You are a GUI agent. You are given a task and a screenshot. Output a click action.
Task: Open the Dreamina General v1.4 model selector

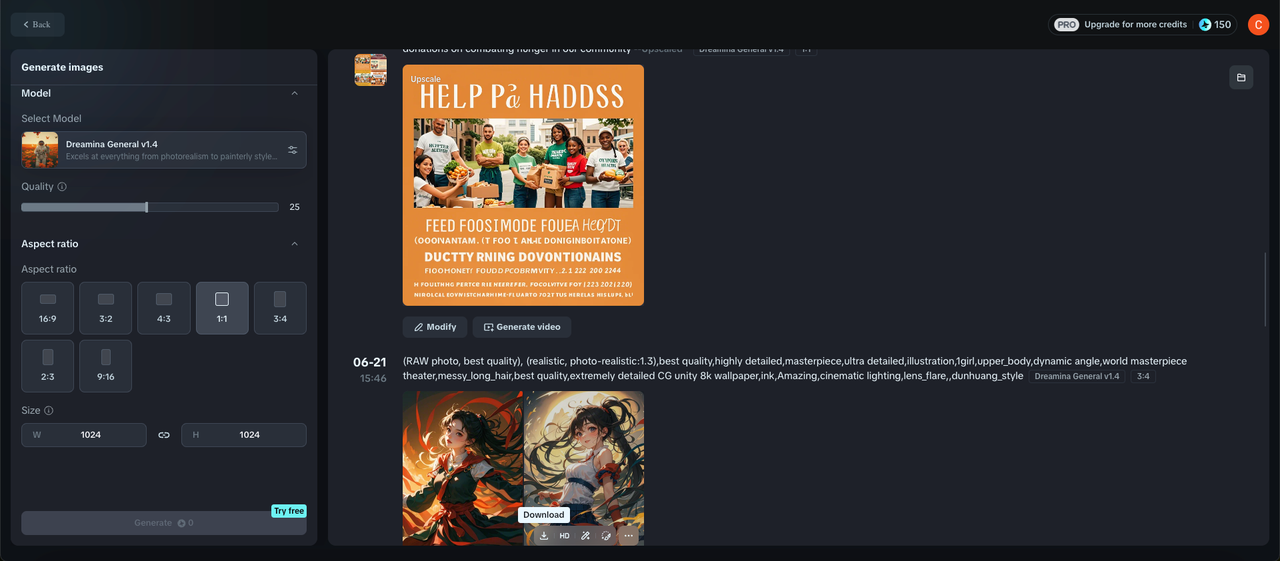point(164,150)
